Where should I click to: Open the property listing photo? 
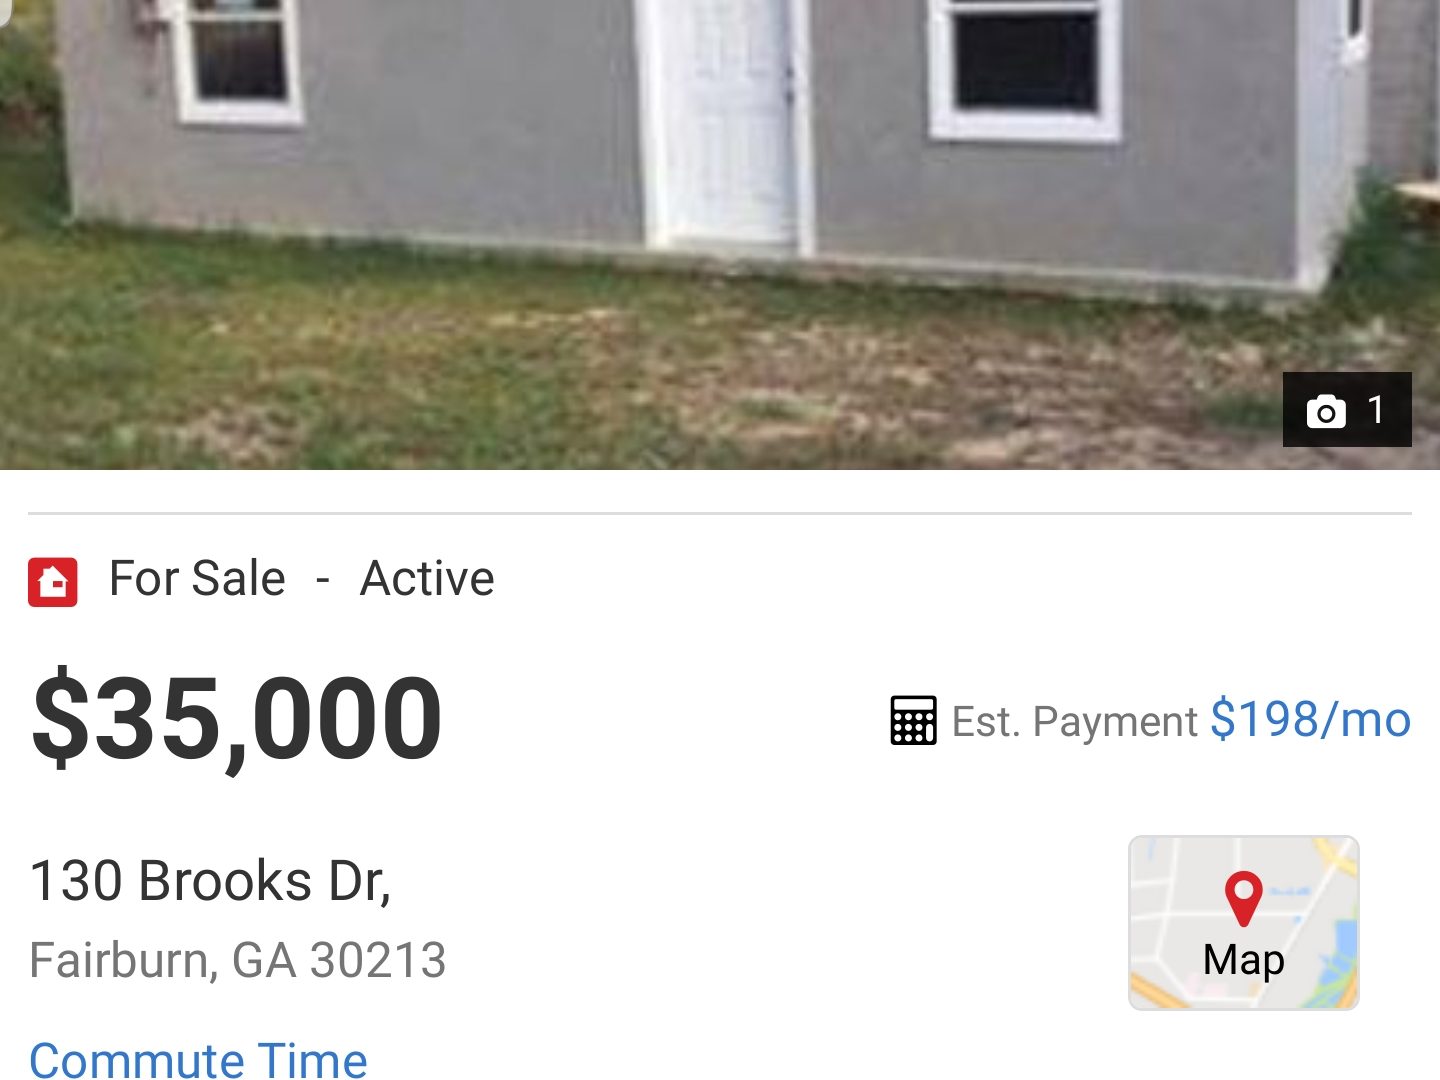pyautogui.click(x=720, y=234)
